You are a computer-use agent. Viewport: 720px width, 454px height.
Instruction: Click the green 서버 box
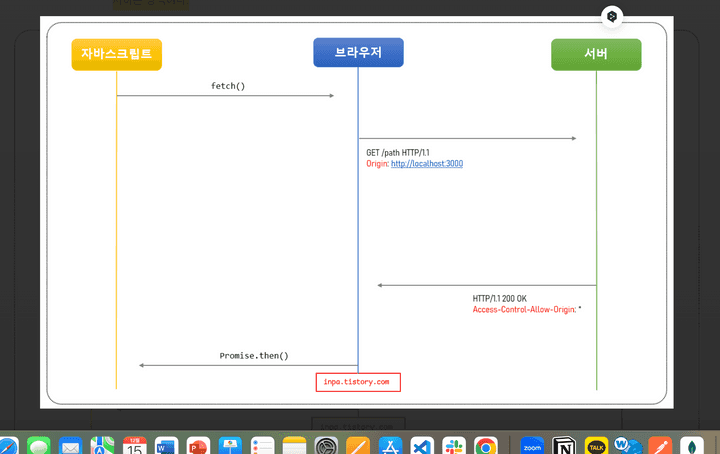[596, 54]
